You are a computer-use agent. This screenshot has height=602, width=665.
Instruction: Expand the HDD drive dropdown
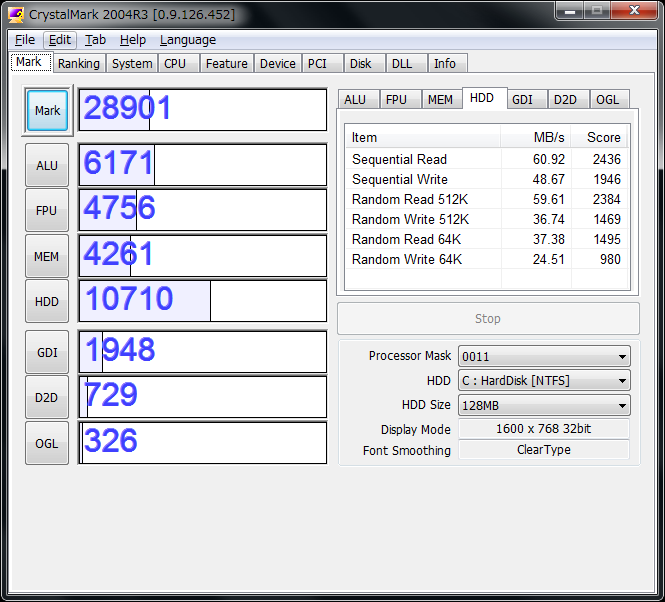click(544, 381)
